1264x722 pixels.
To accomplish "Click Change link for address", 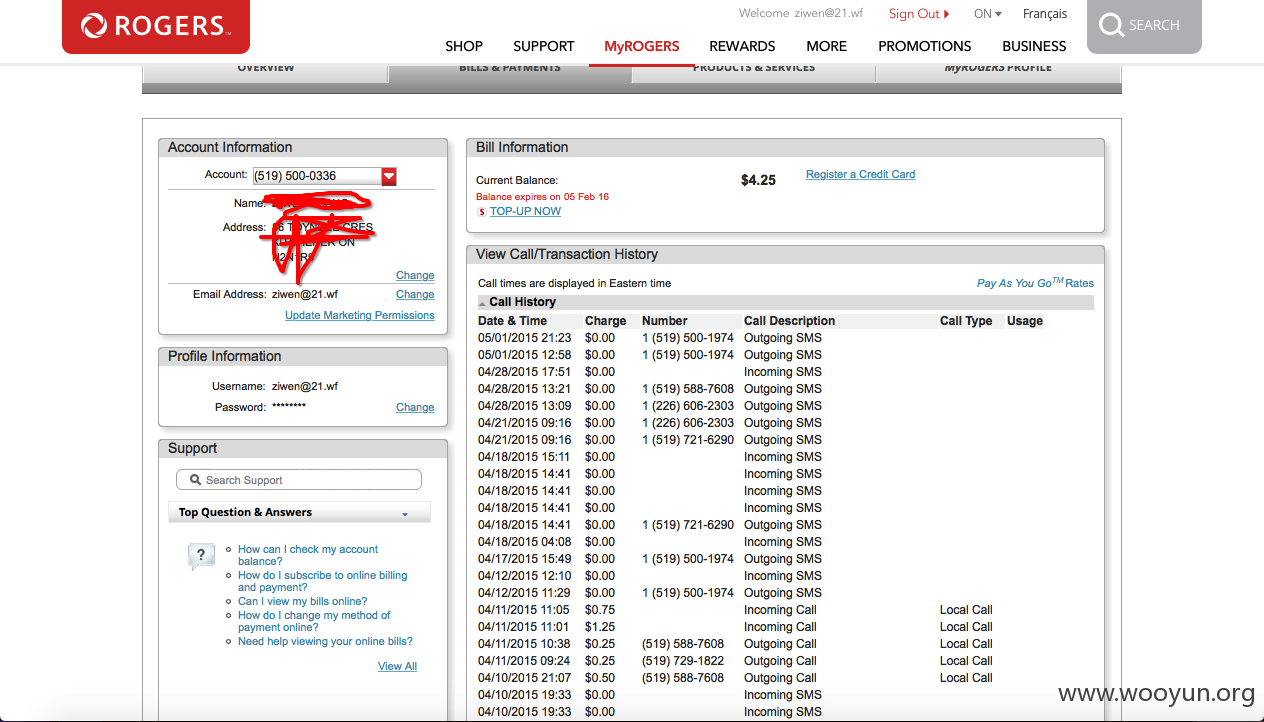I will coord(415,276).
